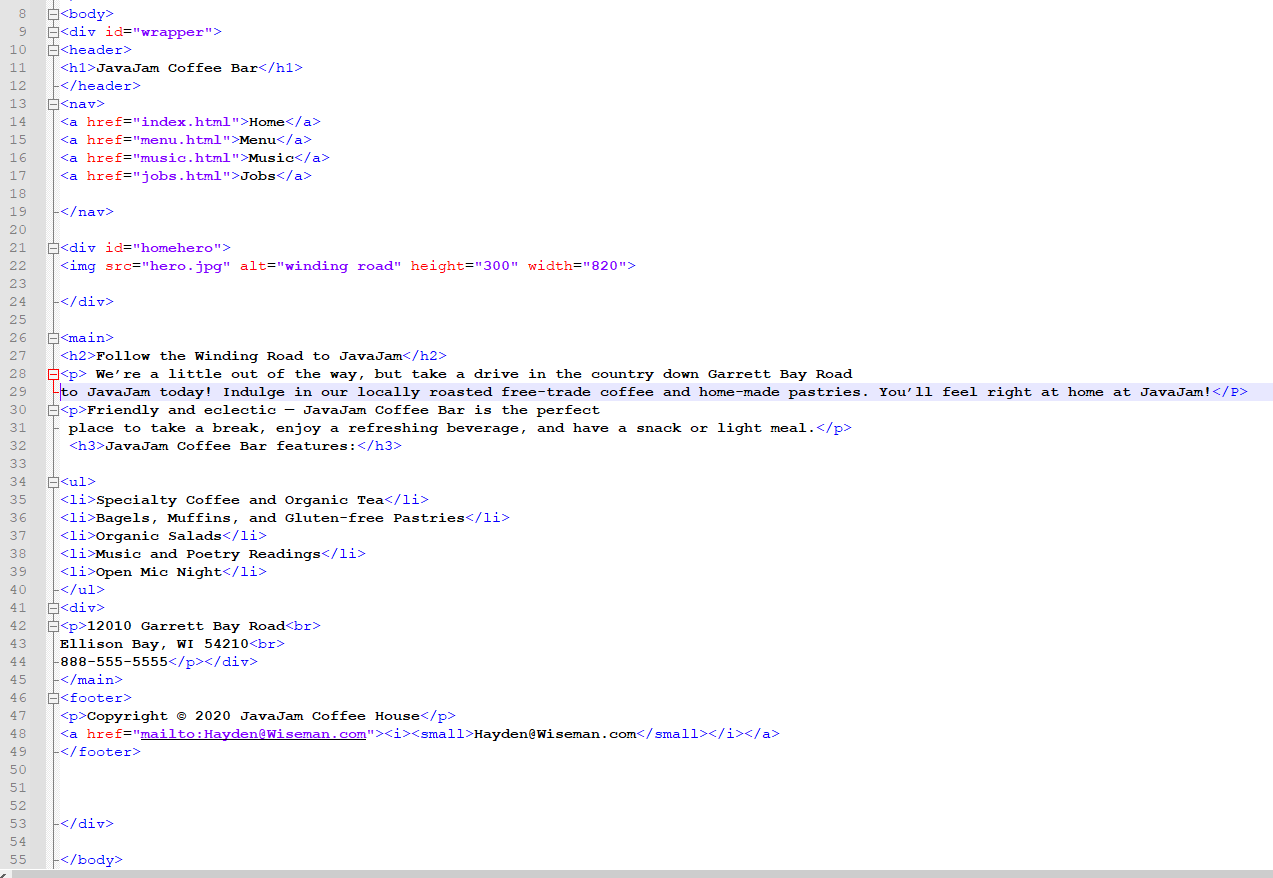Collapse the <main> section fold marker

pyautogui.click(x=52, y=337)
